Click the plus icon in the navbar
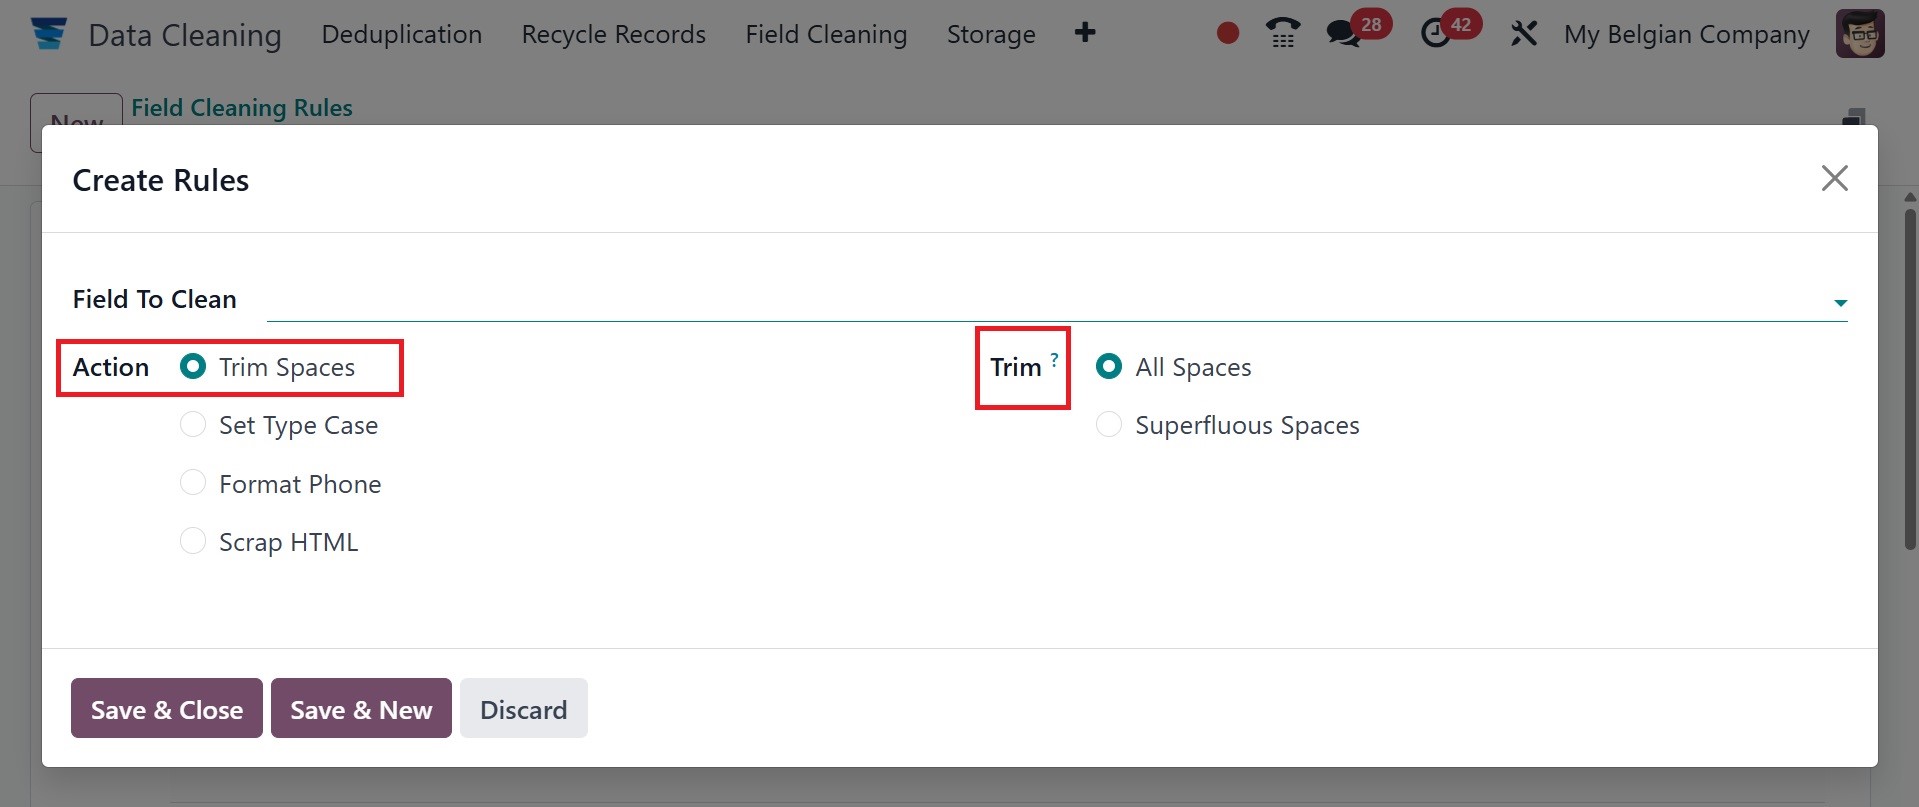The height and width of the screenshot is (807, 1919). (1085, 34)
